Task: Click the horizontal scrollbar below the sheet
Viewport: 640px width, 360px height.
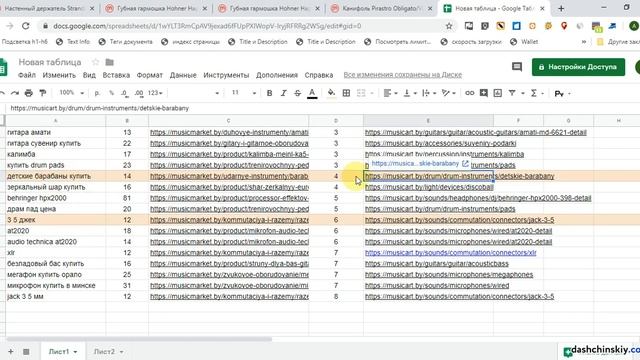Action: click(139, 339)
